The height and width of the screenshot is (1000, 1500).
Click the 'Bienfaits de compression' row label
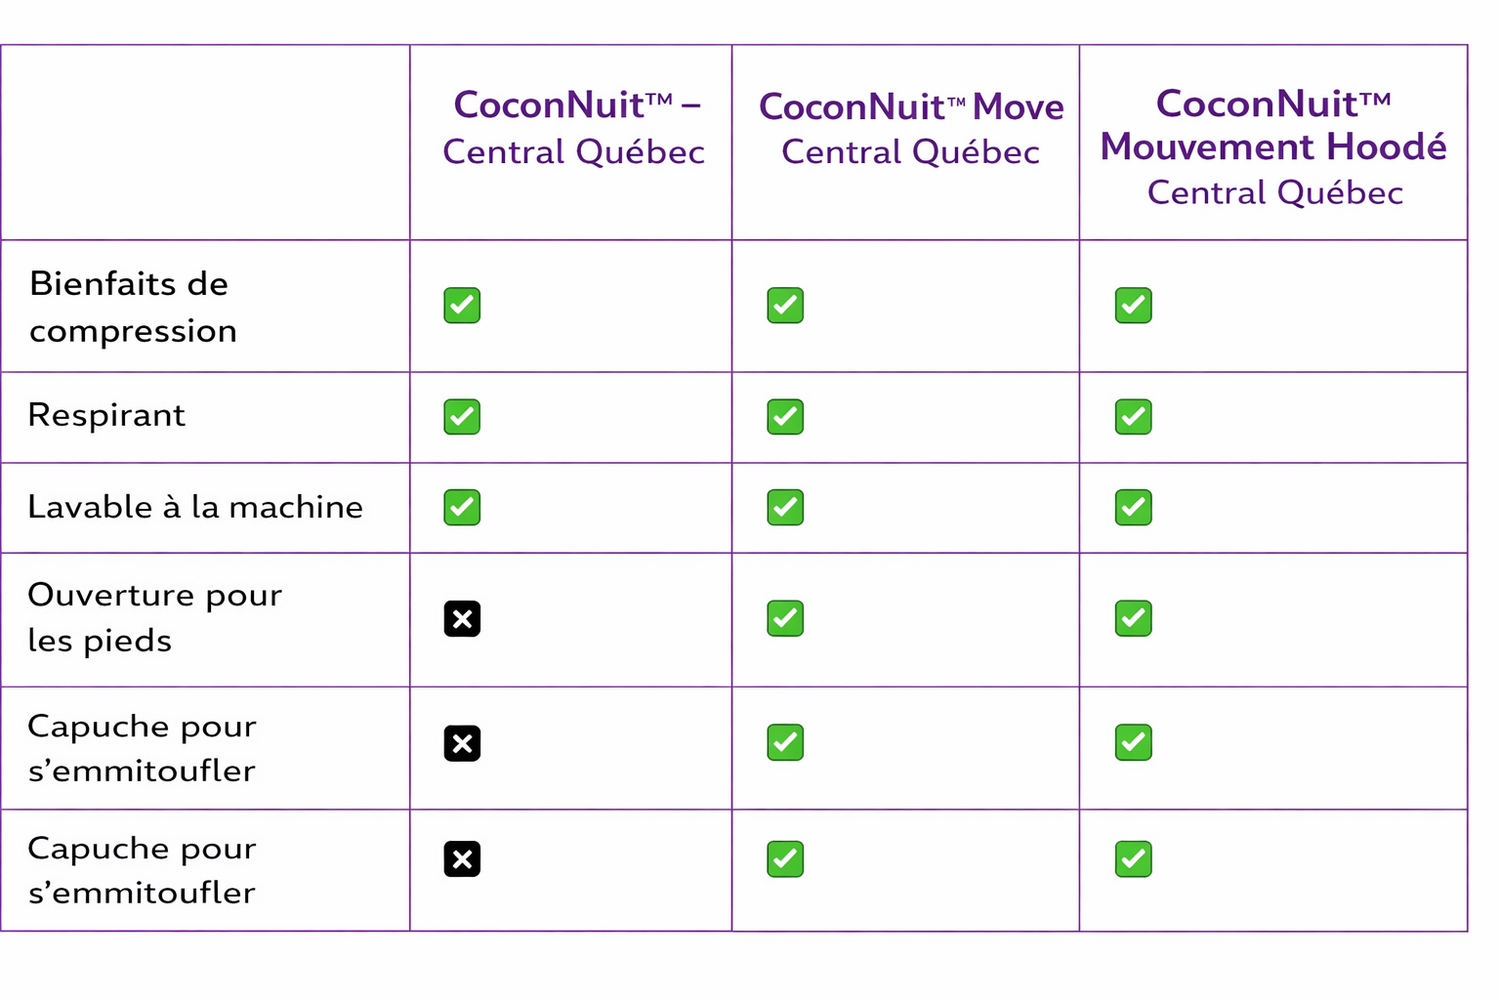tap(133, 307)
